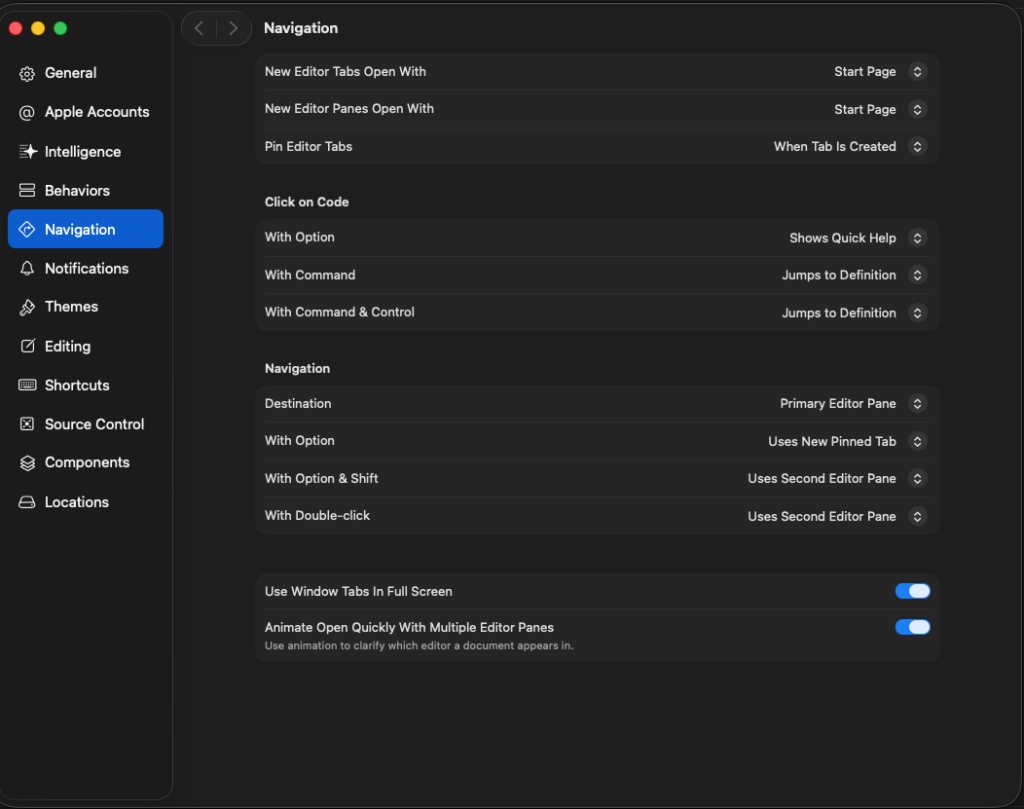Click the Shortcuts keyboard icon
This screenshot has height=809, width=1024.
27,385
